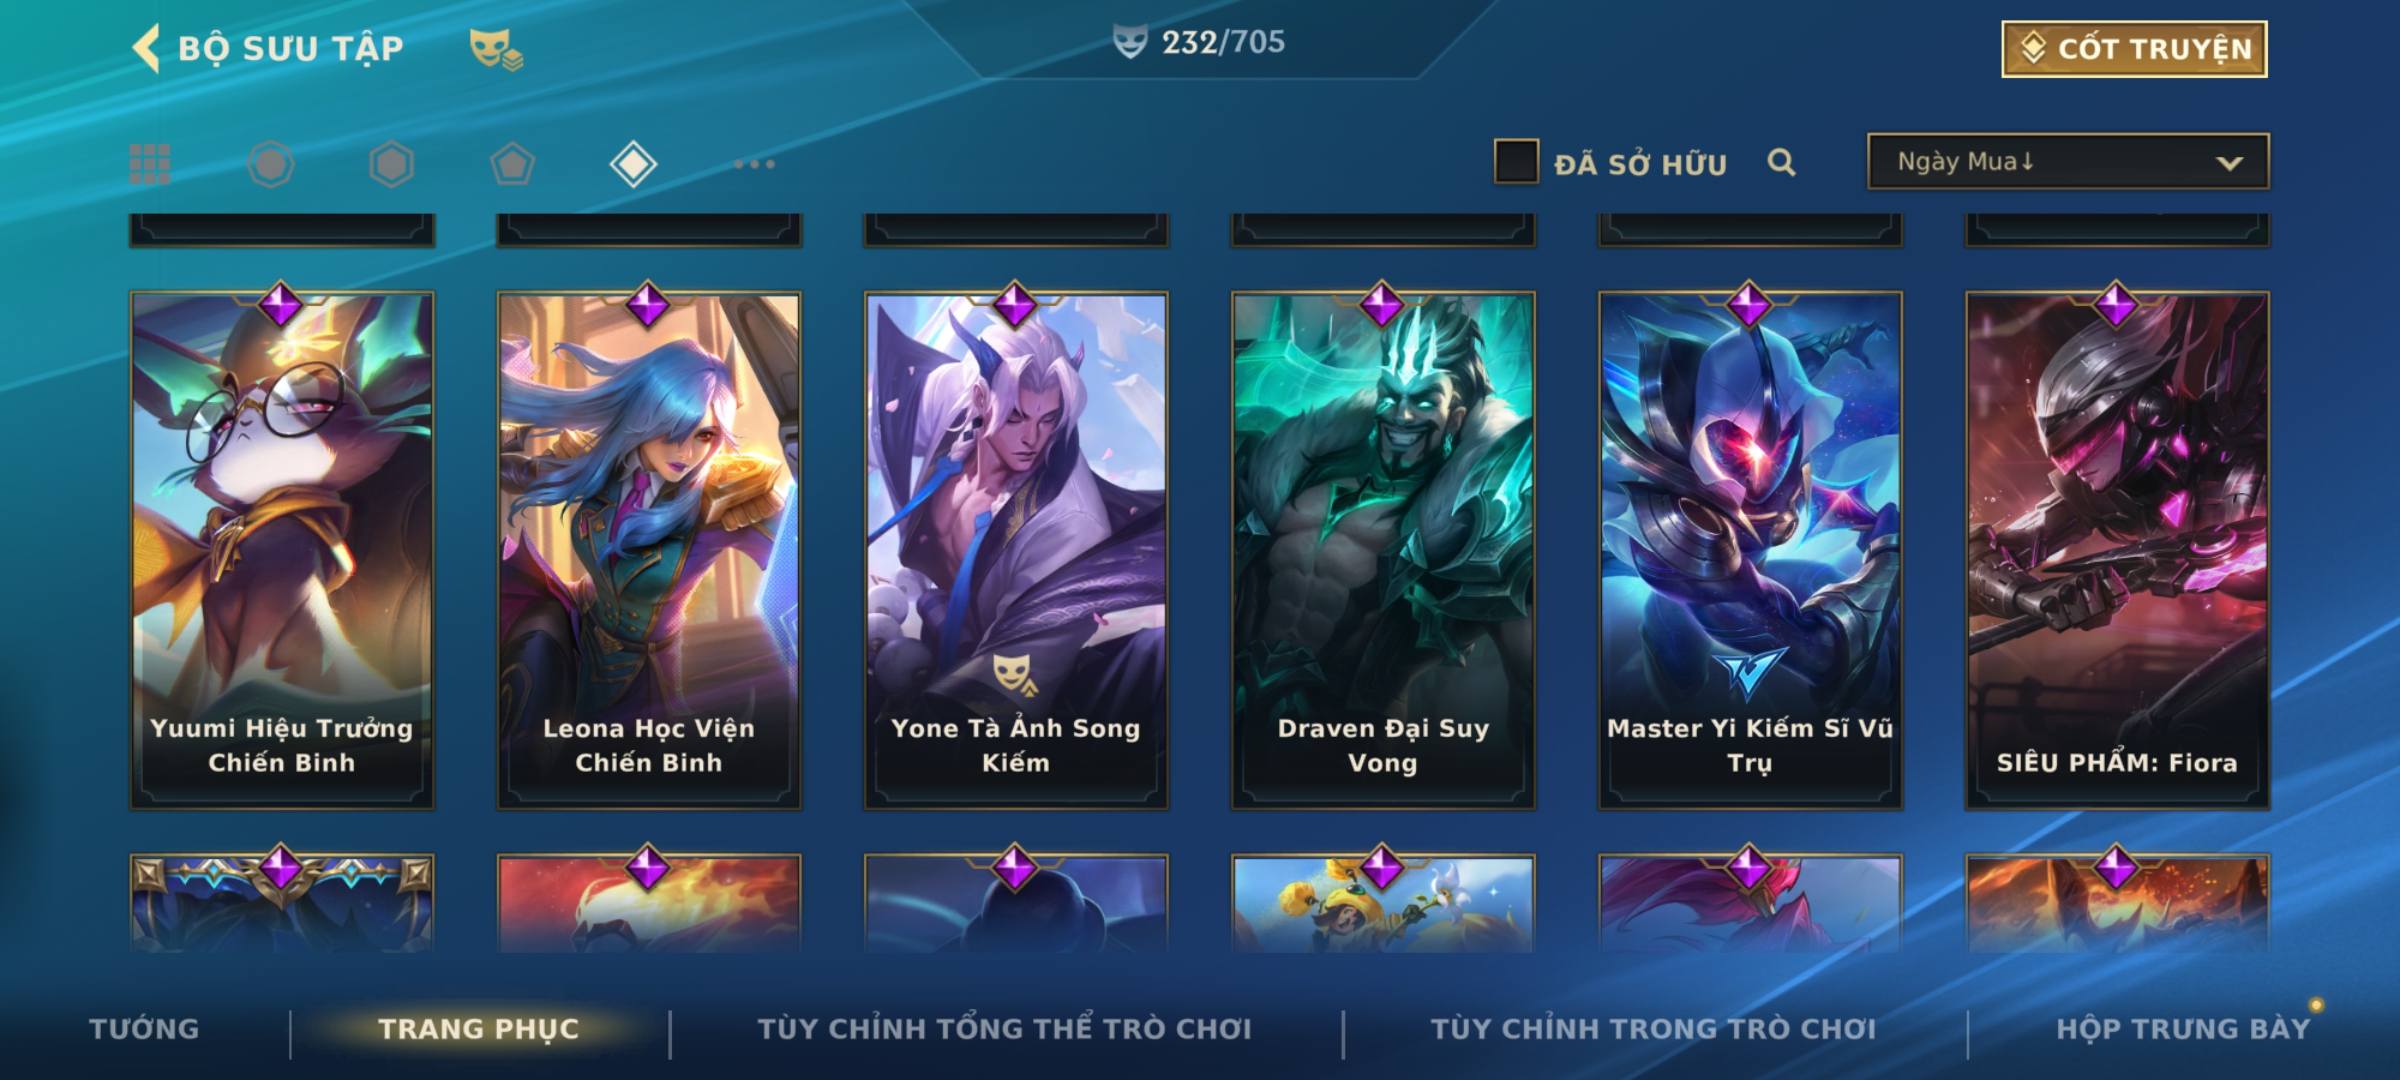Select the all-skins grid filter icon
The width and height of the screenshot is (2400, 1080).
(150, 164)
